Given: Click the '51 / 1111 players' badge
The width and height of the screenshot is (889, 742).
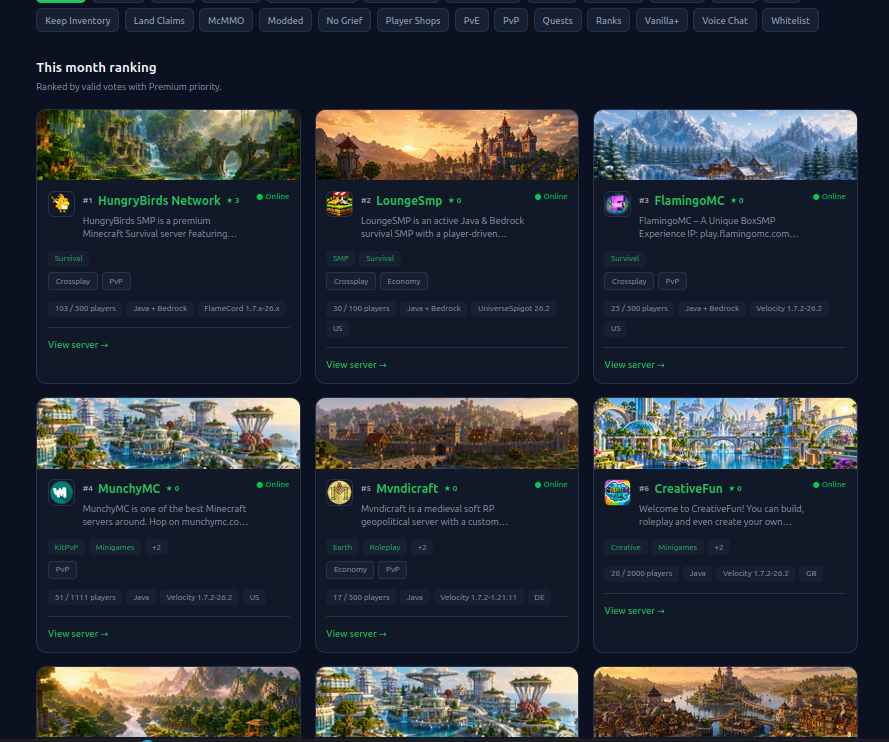Looking at the screenshot, I should tap(85, 597).
